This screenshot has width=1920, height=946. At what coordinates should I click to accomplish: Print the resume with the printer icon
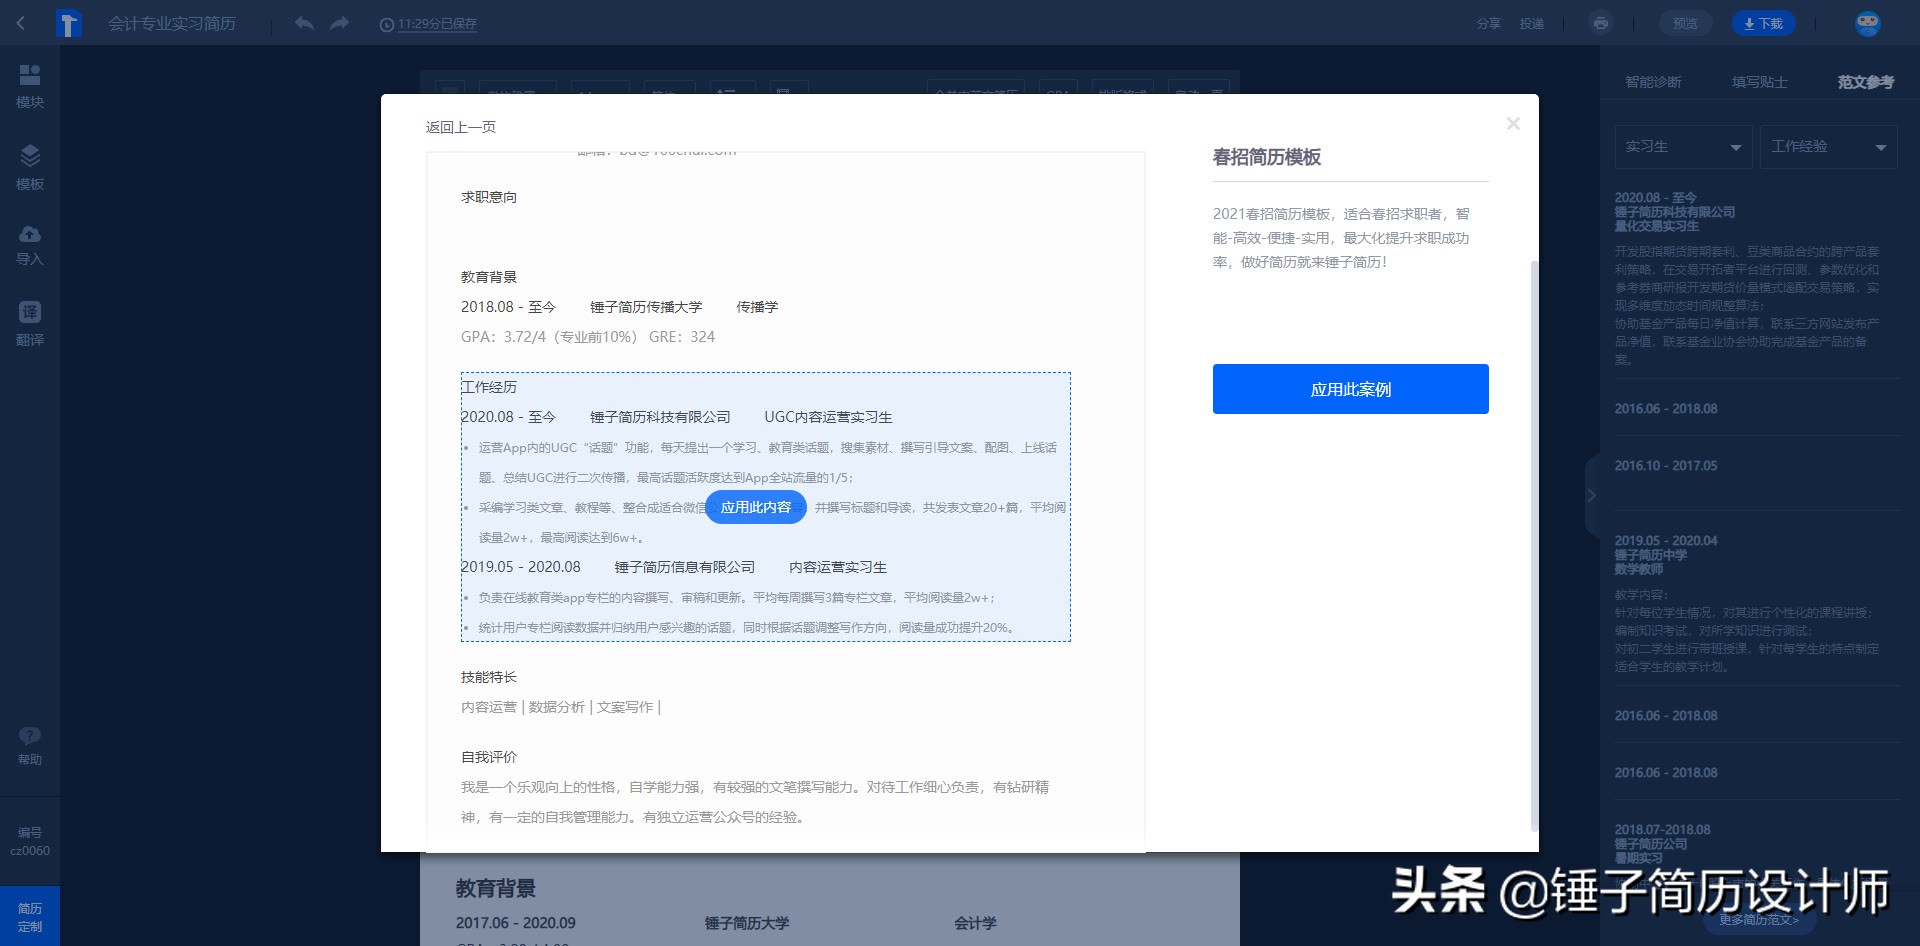(x=1601, y=23)
